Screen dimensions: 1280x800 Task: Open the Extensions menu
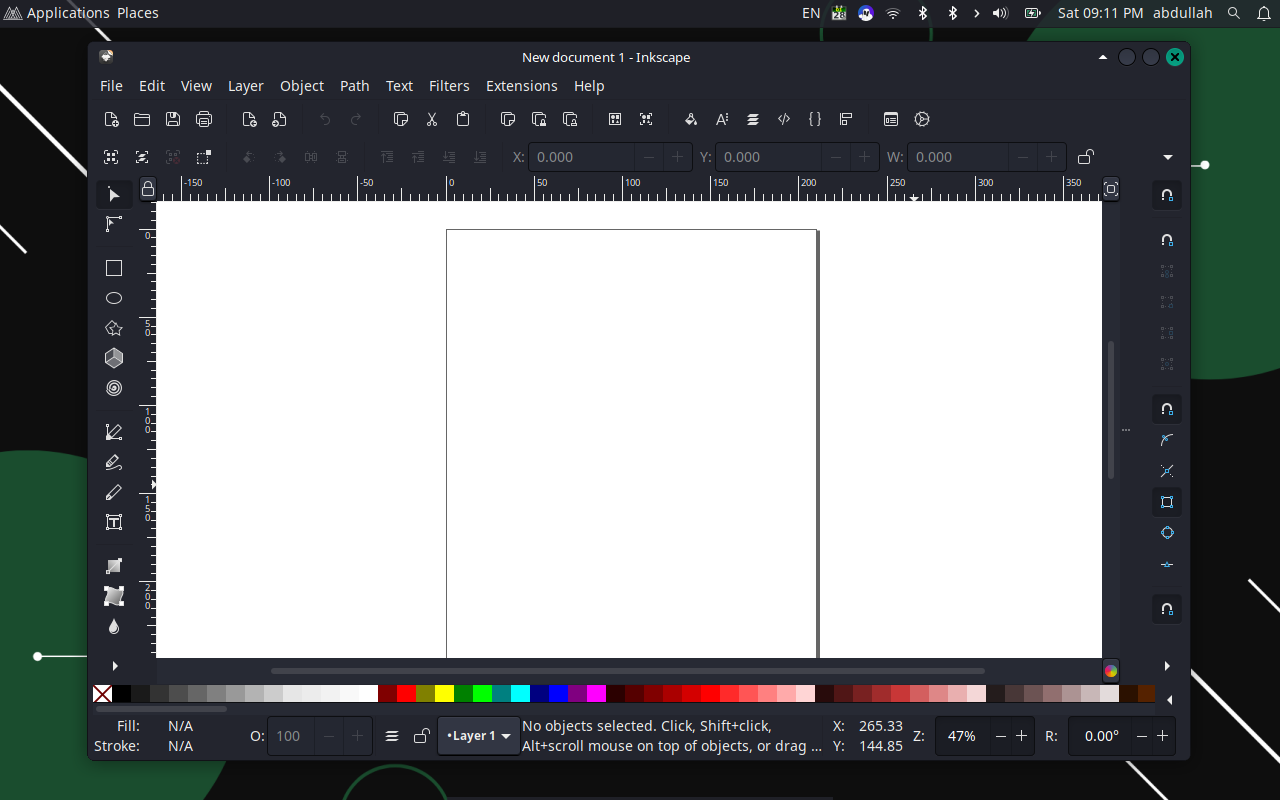(521, 86)
